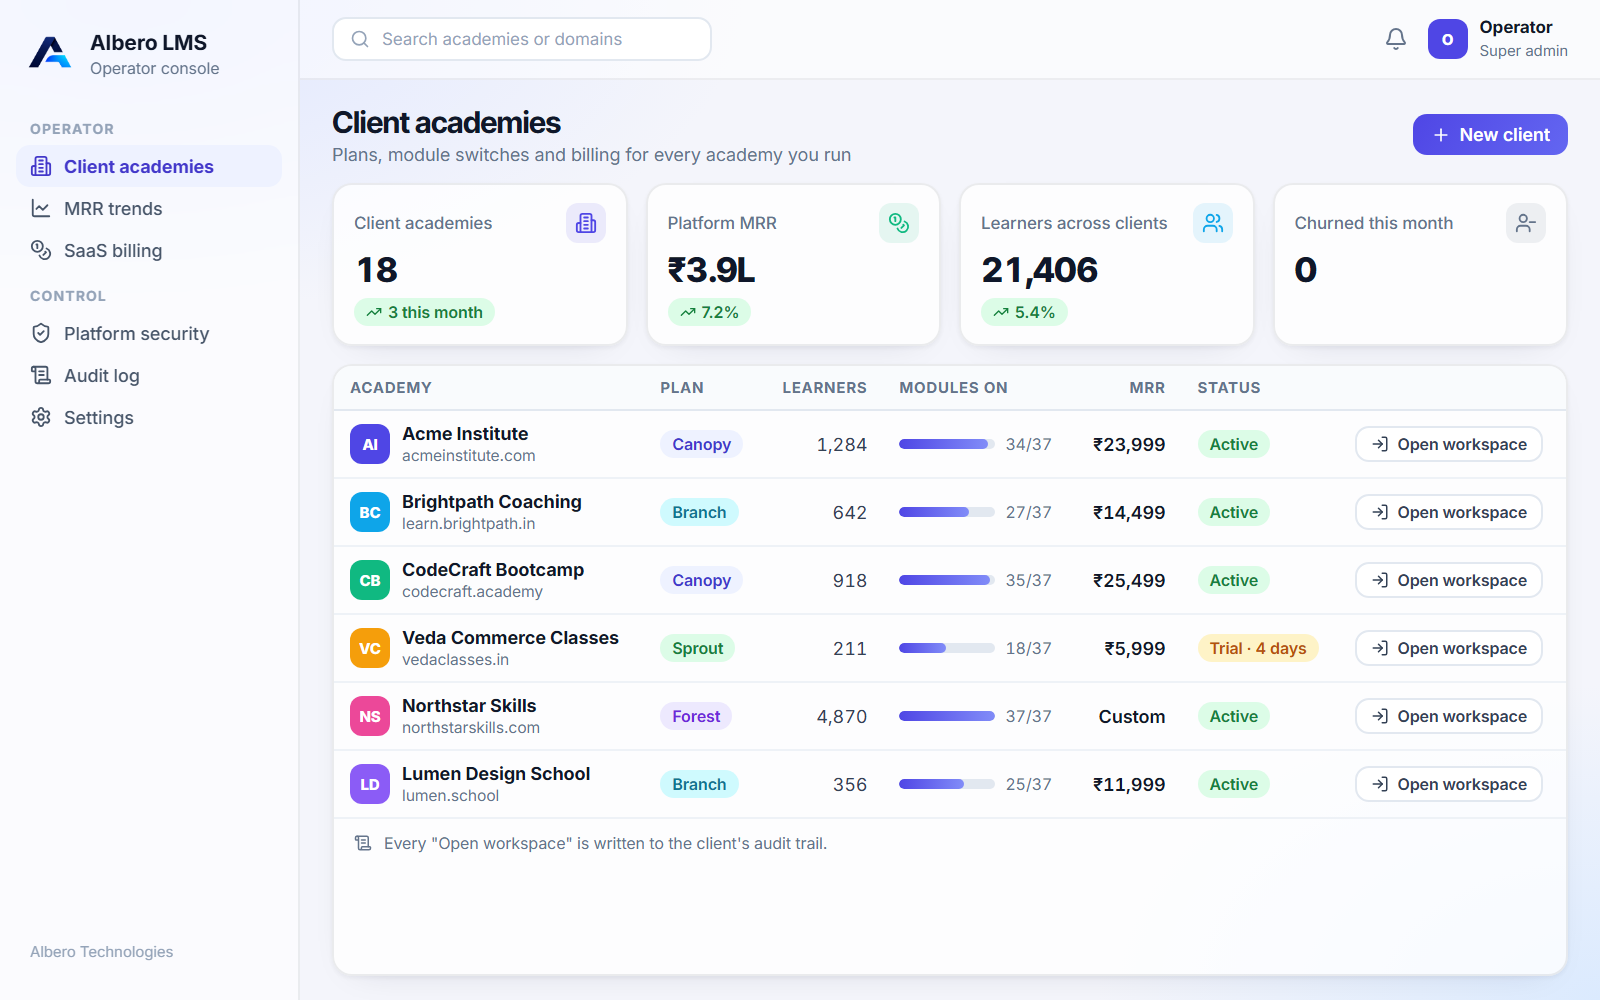Click the Sprout plan badge
This screenshot has width=1600, height=1000.
point(697,648)
